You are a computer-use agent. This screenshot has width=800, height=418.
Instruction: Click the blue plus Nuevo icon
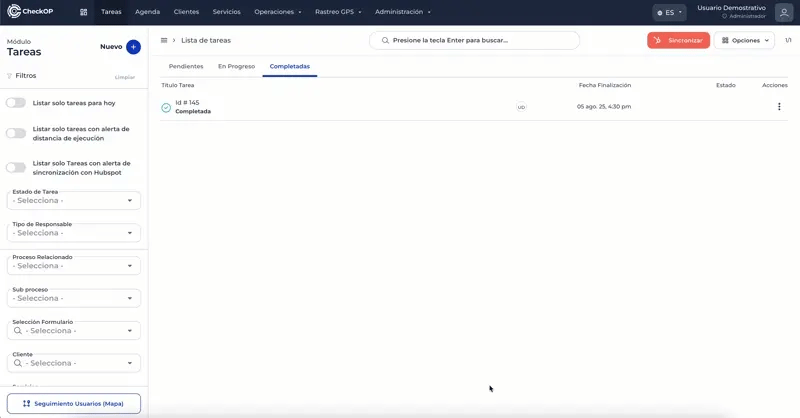tap(133, 47)
